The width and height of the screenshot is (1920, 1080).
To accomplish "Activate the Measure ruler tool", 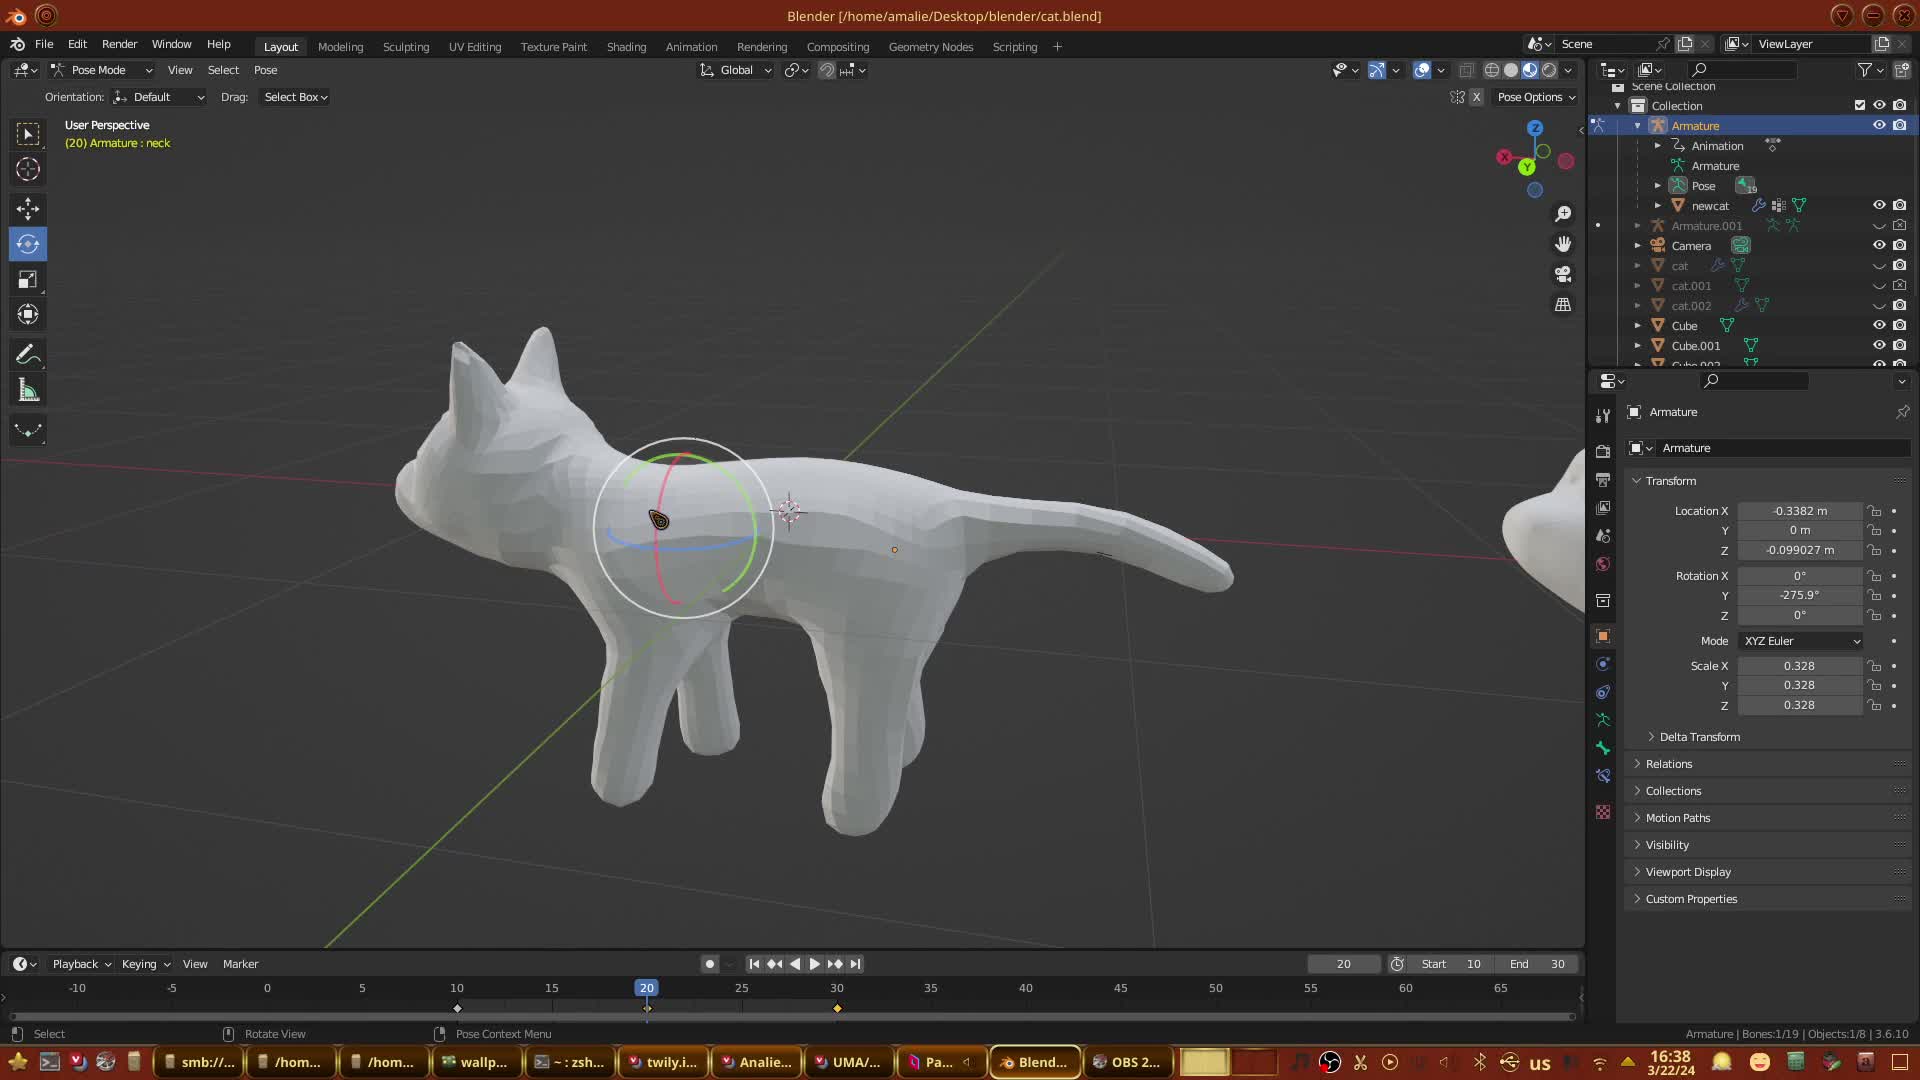I will click(28, 391).
